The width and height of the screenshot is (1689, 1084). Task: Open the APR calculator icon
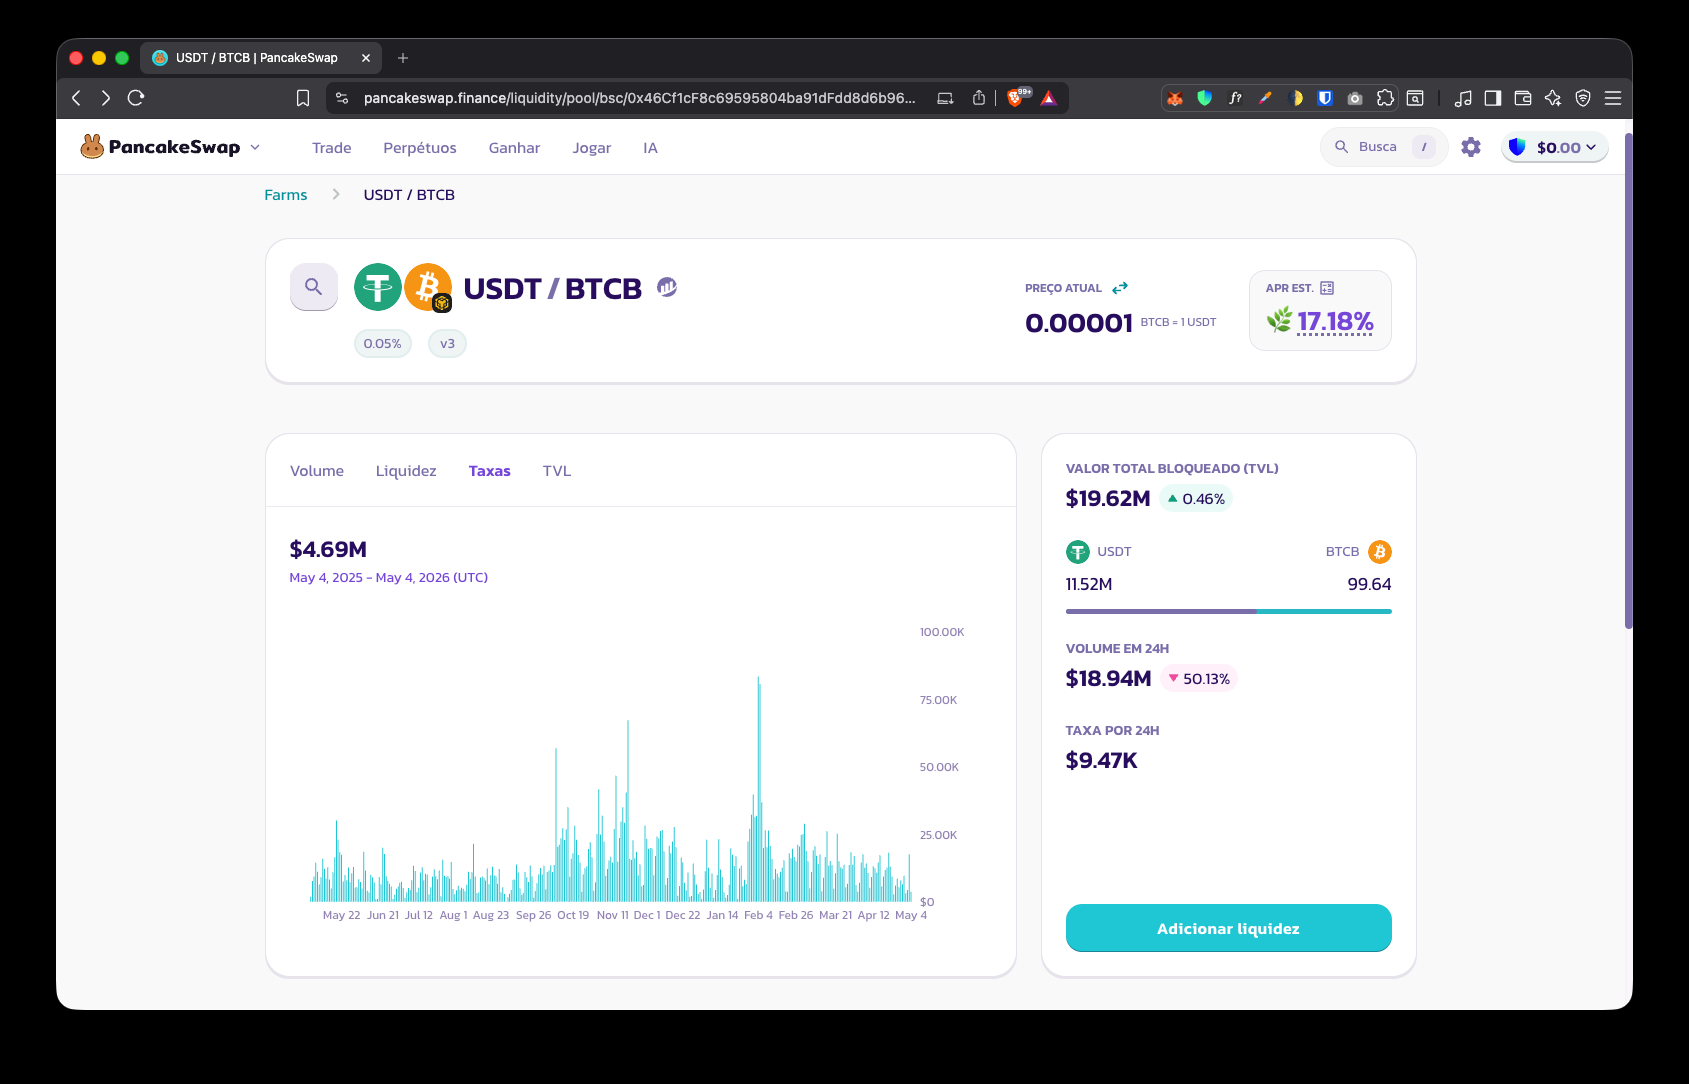pos(1327,288)
